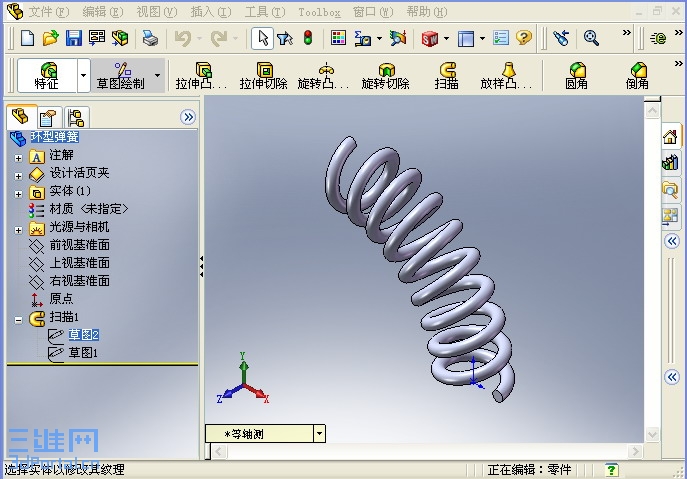Screen dimensions: 687x479
Task: Expand the 实体(1) tree node
Action: pos(18,194)
